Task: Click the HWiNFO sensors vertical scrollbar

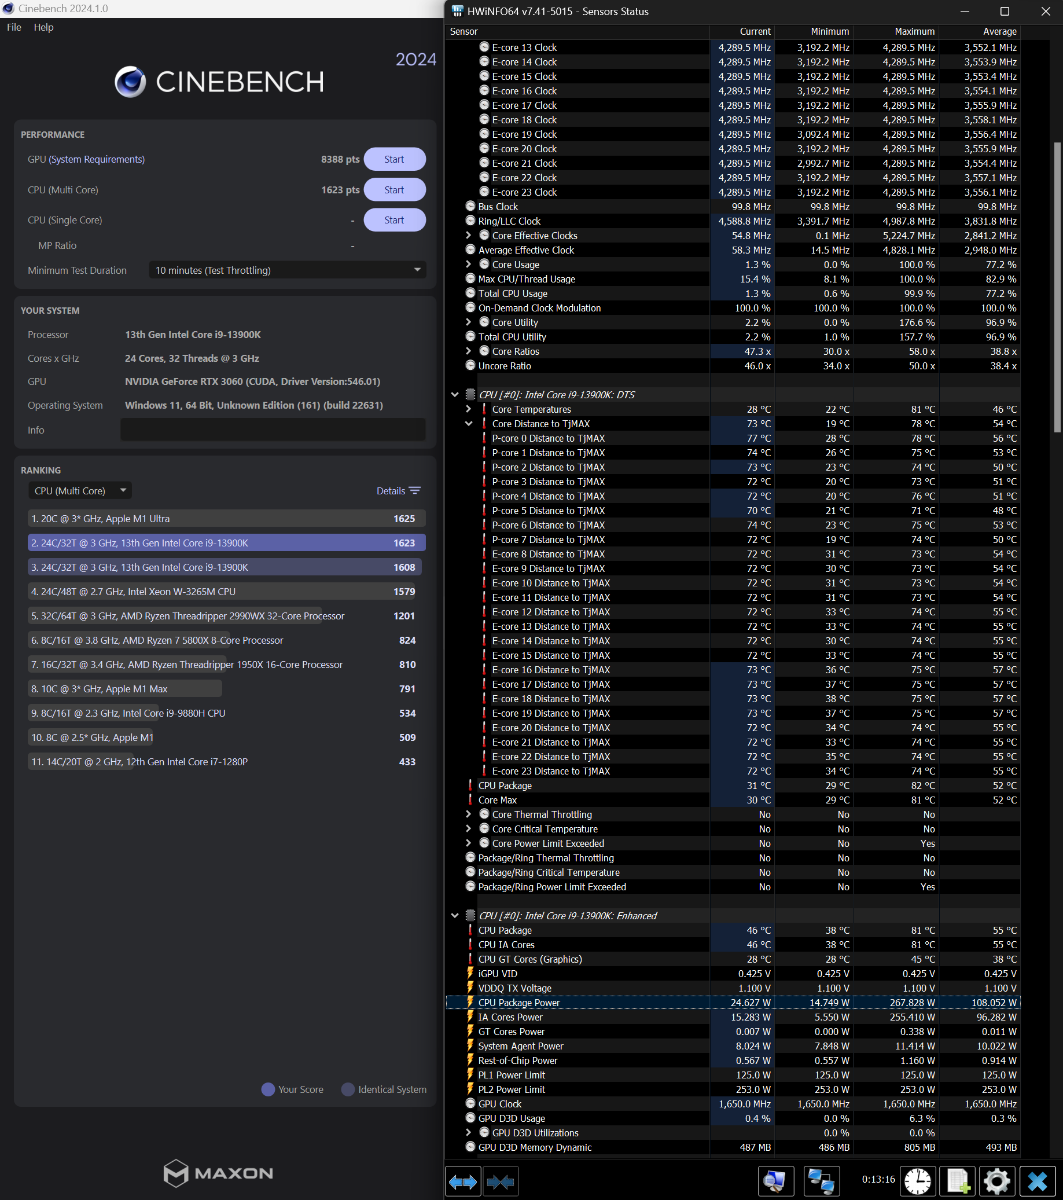Action: pyautogui.click(x=1057, y=287)
